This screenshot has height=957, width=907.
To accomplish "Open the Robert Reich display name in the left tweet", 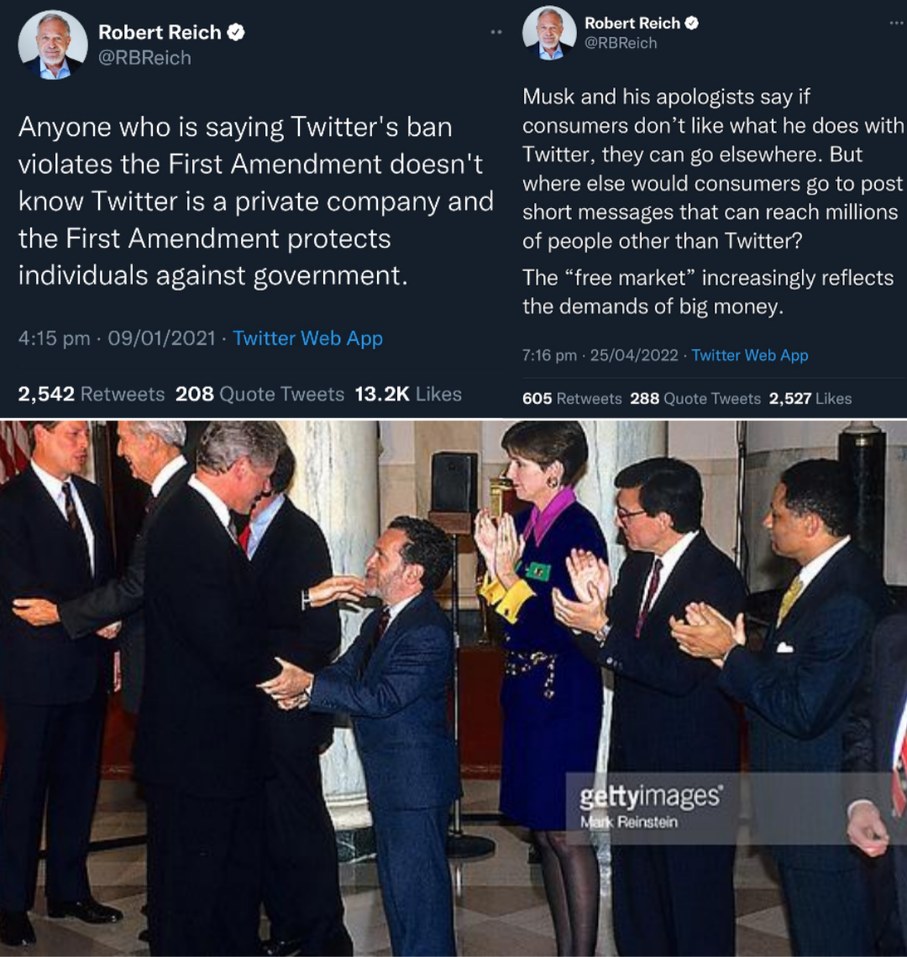I will (158, 32).
